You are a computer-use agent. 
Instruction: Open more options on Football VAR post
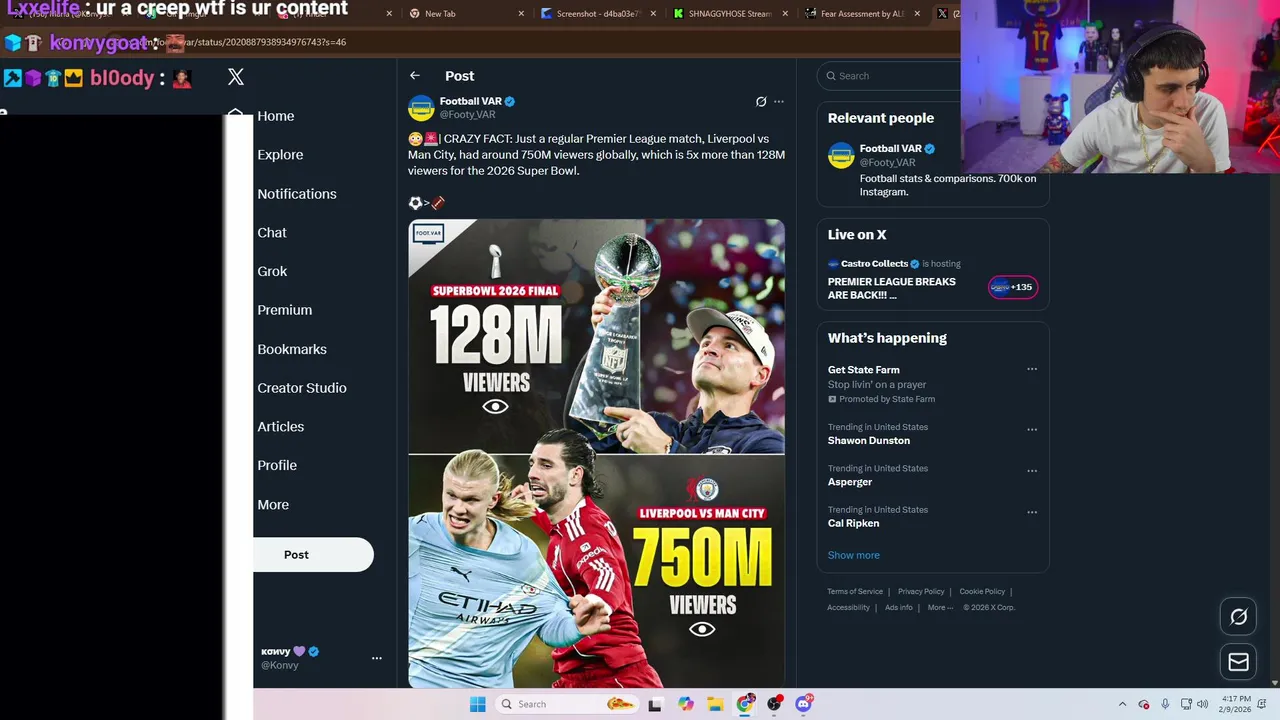779,102
